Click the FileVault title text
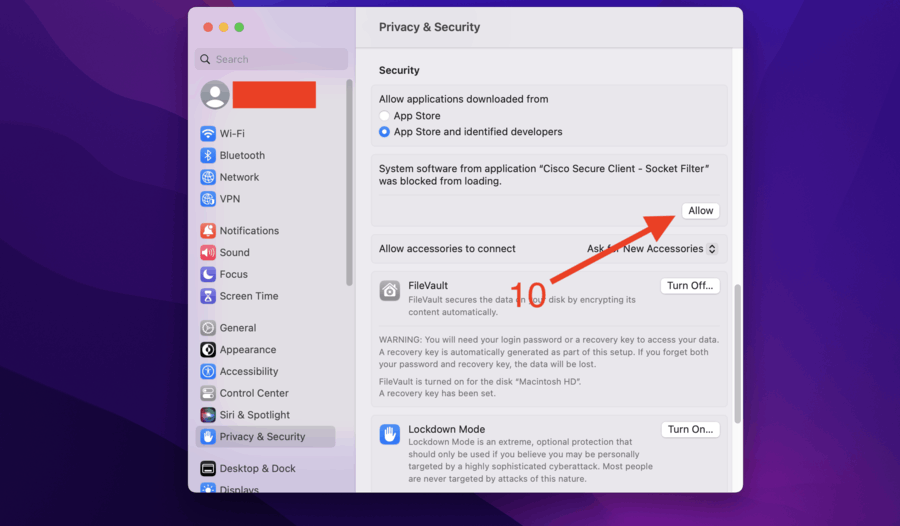The width and height of the screenshot is (900, 526). pos(428,285)
